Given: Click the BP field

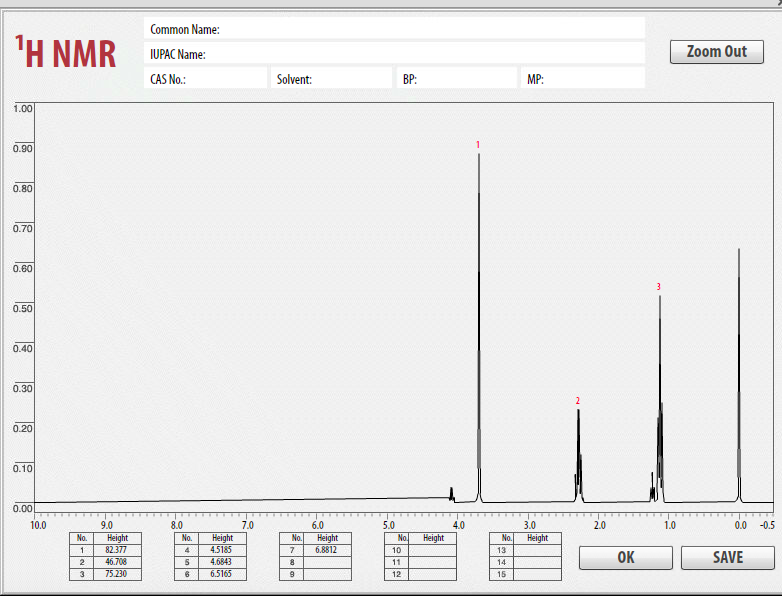Looking at the screenshot, I should (x=457, y=78).
